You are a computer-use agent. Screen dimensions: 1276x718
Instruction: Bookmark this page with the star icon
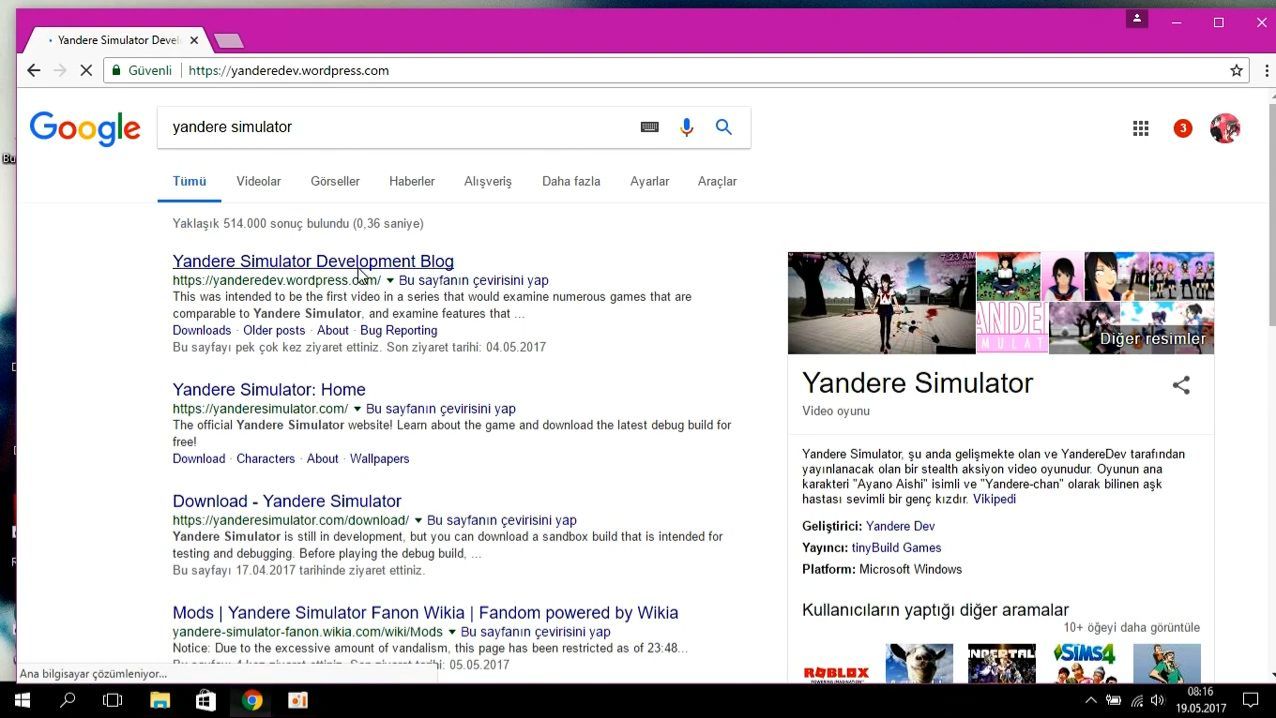click(x=1237, y=70)
